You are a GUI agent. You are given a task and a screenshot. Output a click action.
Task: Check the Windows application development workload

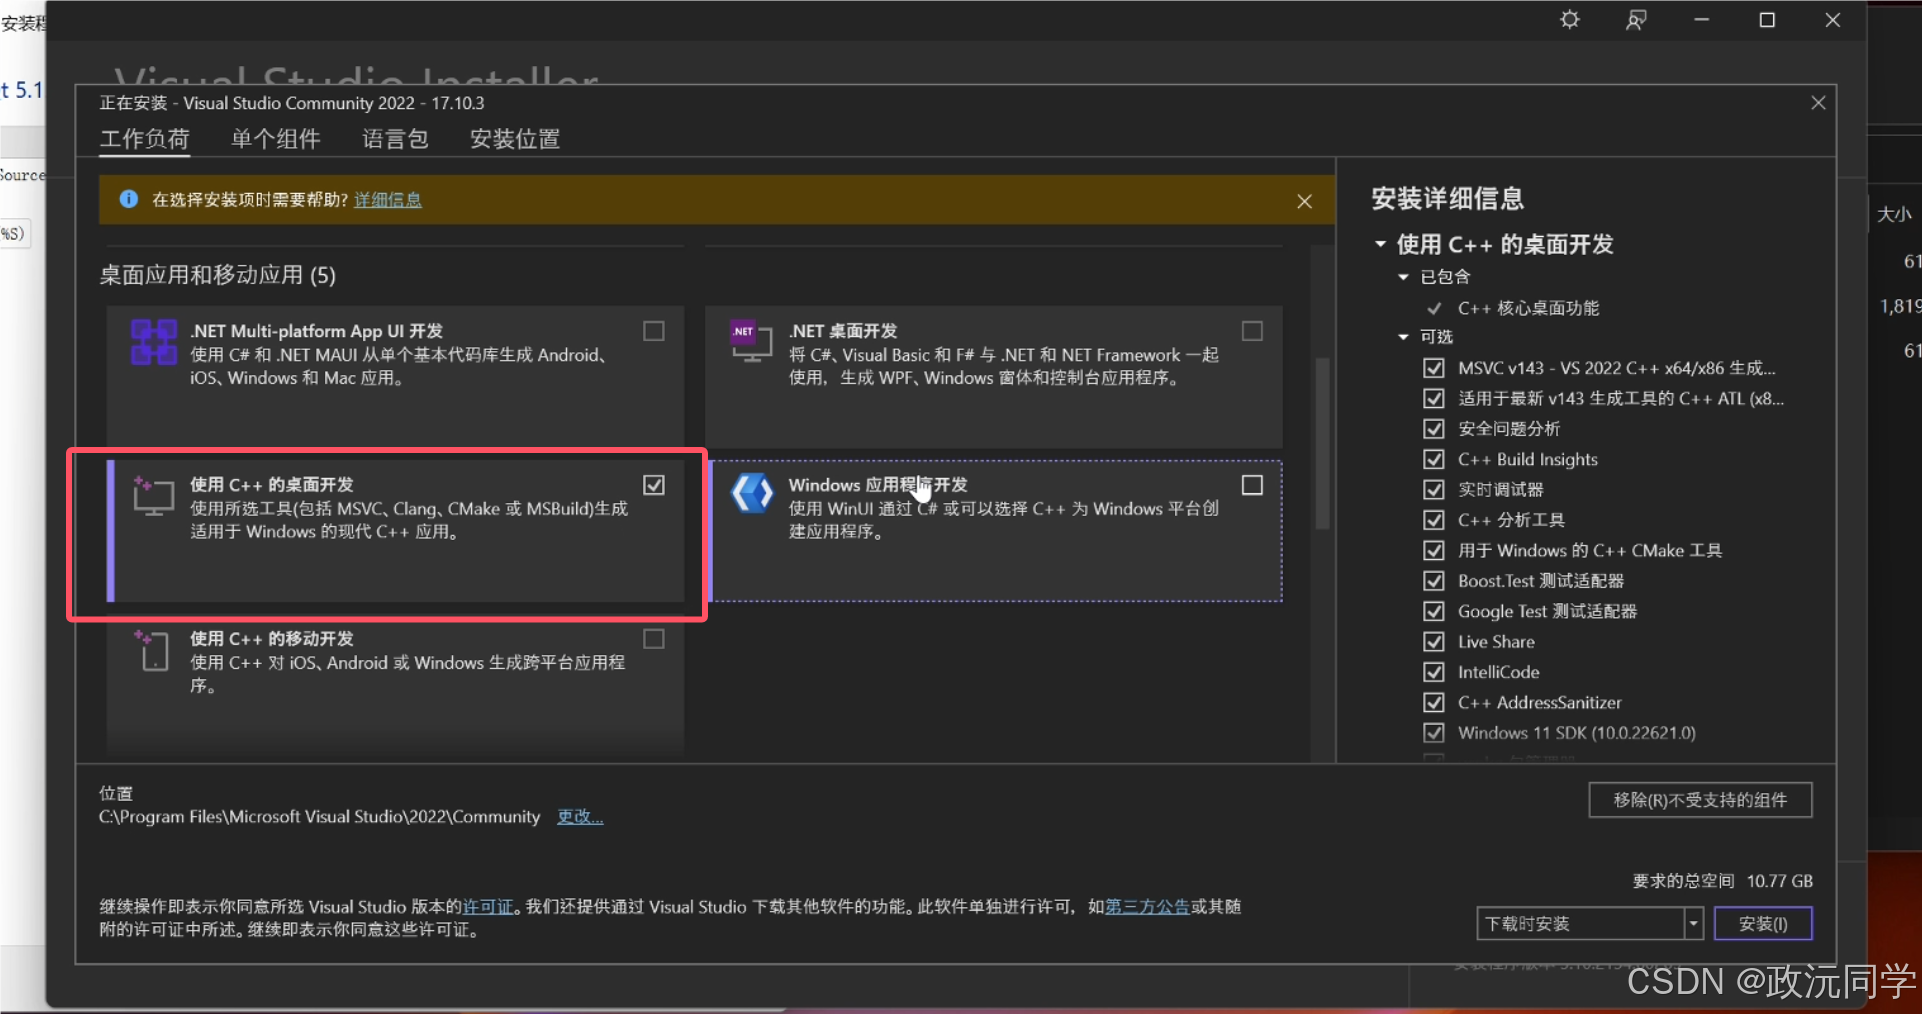tap(1252, 485)
